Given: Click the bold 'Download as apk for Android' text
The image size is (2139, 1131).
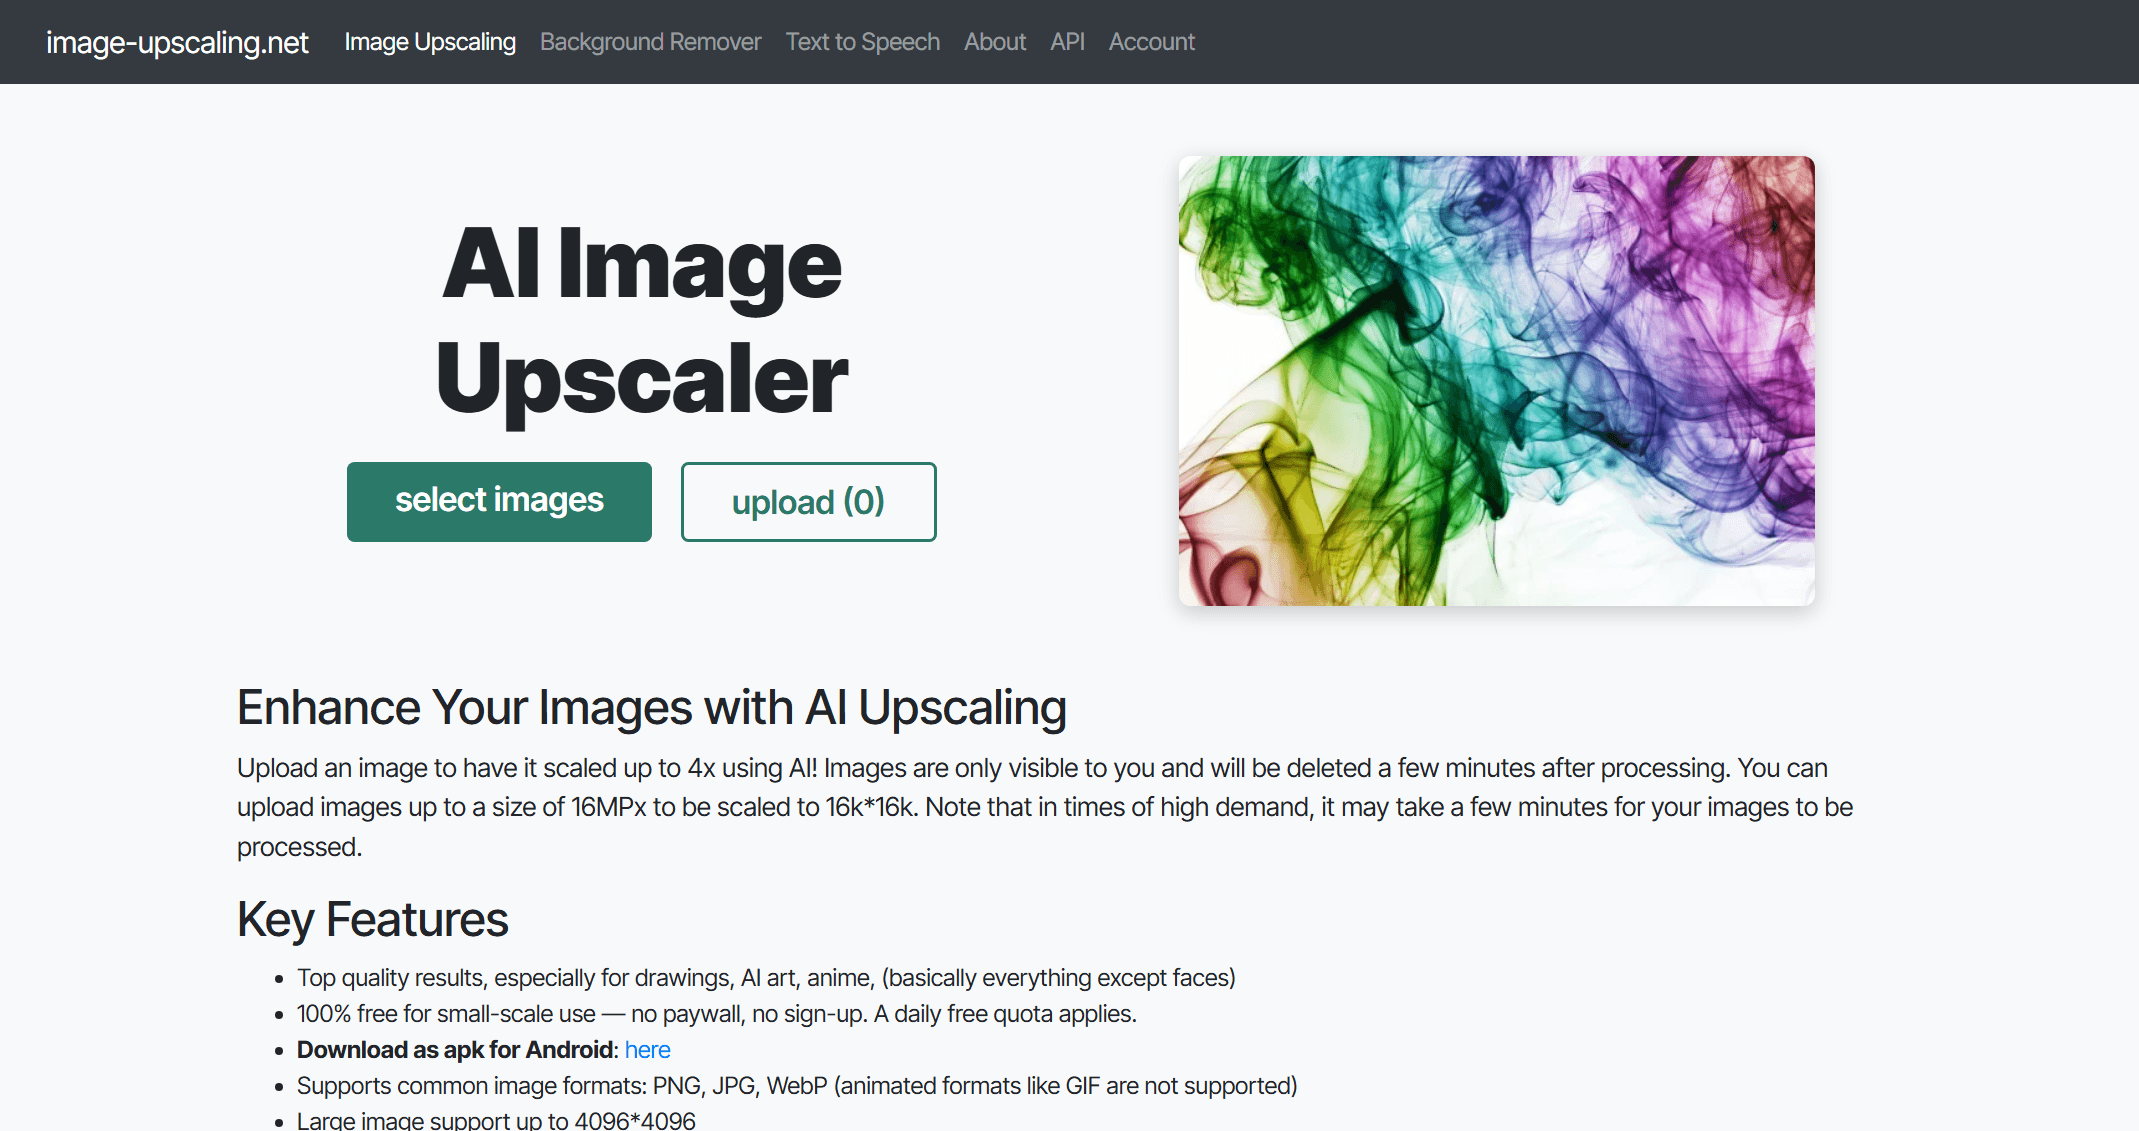Looking at the screenshot, I should [x=455, y=1050].
